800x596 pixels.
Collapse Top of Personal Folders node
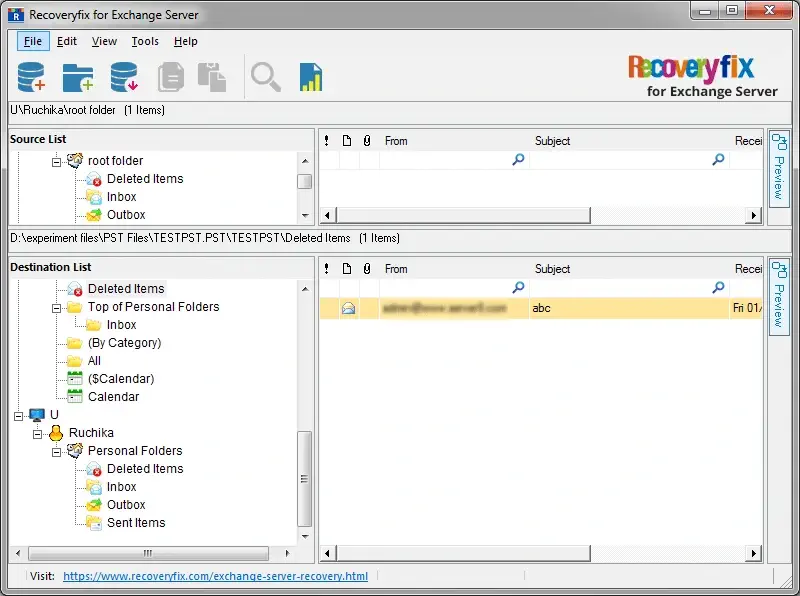pos(57,308)
